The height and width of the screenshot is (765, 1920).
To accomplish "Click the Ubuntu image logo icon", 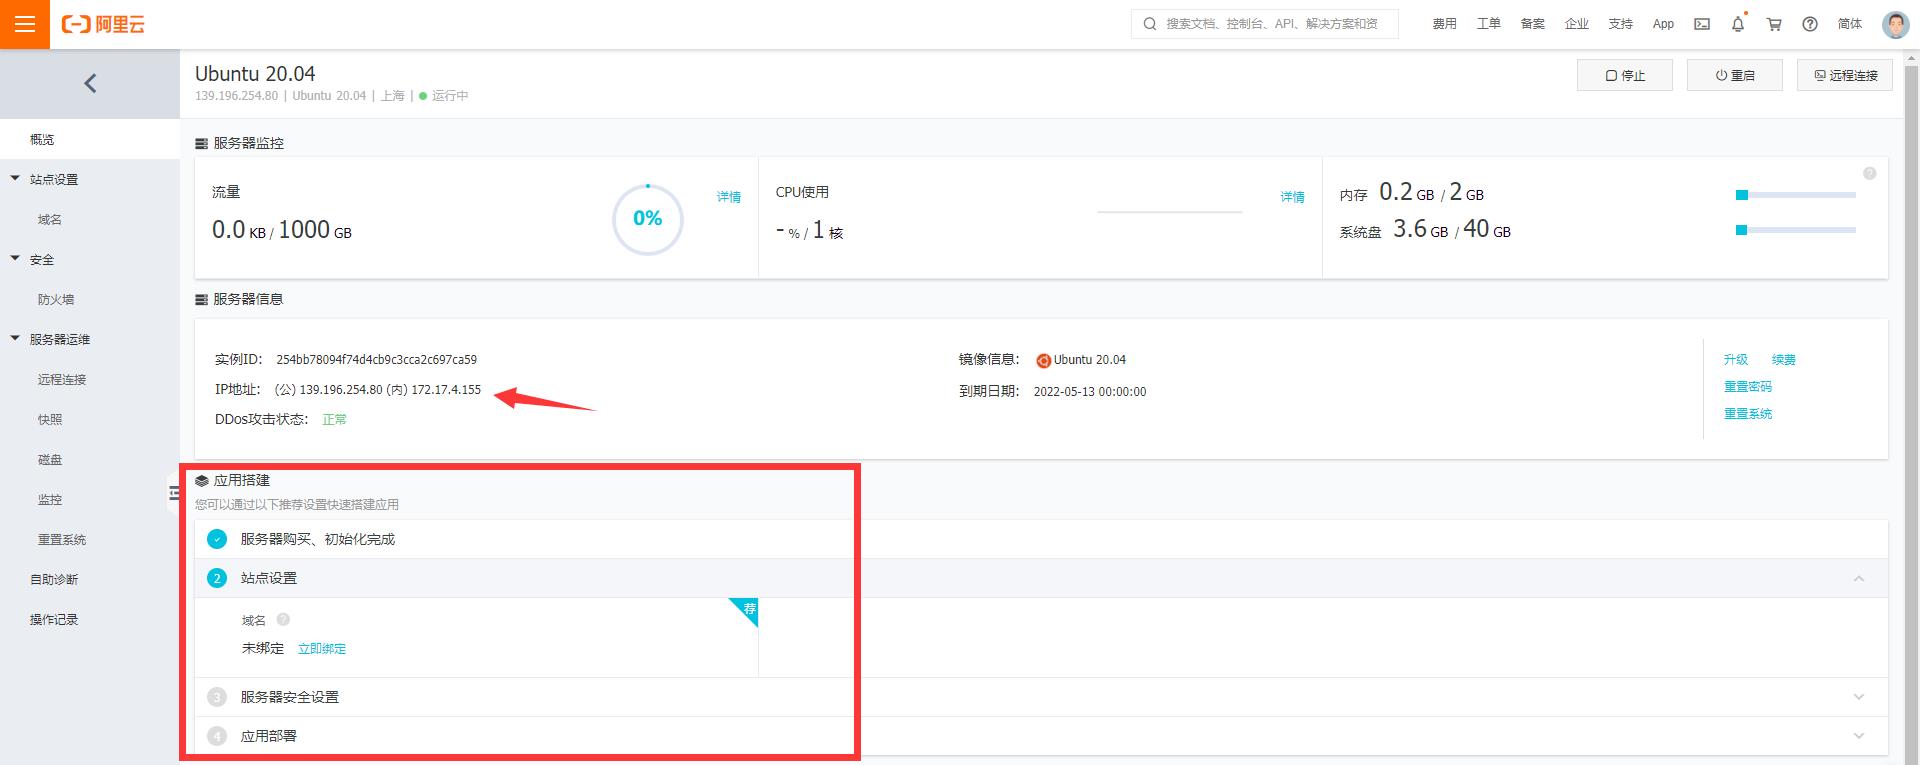I will pos(1043,360).
